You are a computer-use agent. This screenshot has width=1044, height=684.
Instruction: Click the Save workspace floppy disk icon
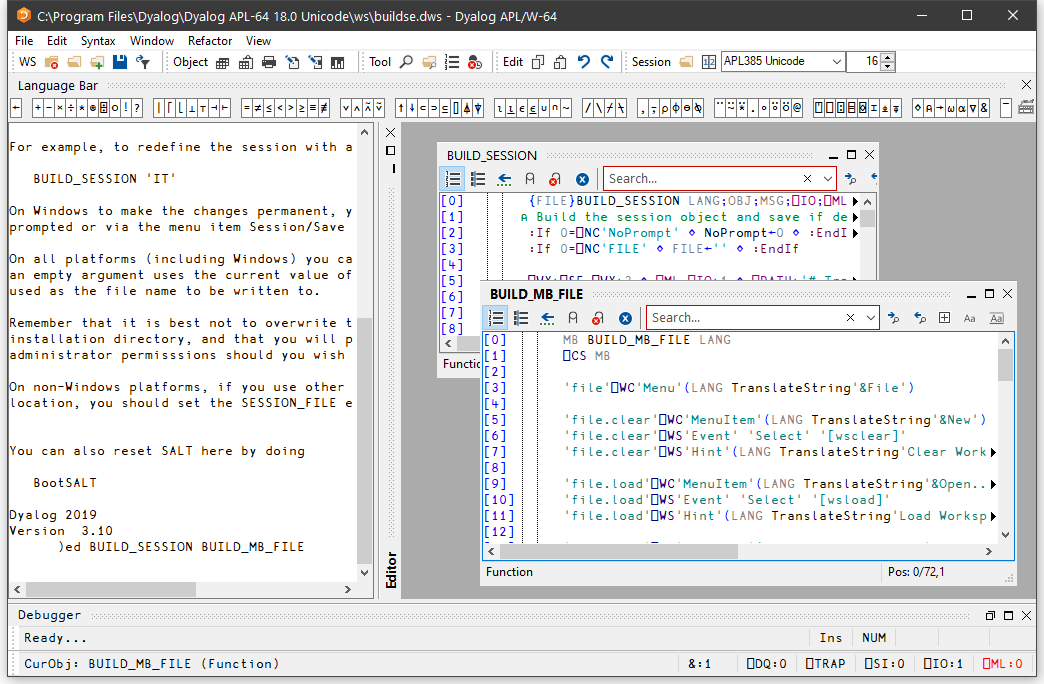coord(120,62)
